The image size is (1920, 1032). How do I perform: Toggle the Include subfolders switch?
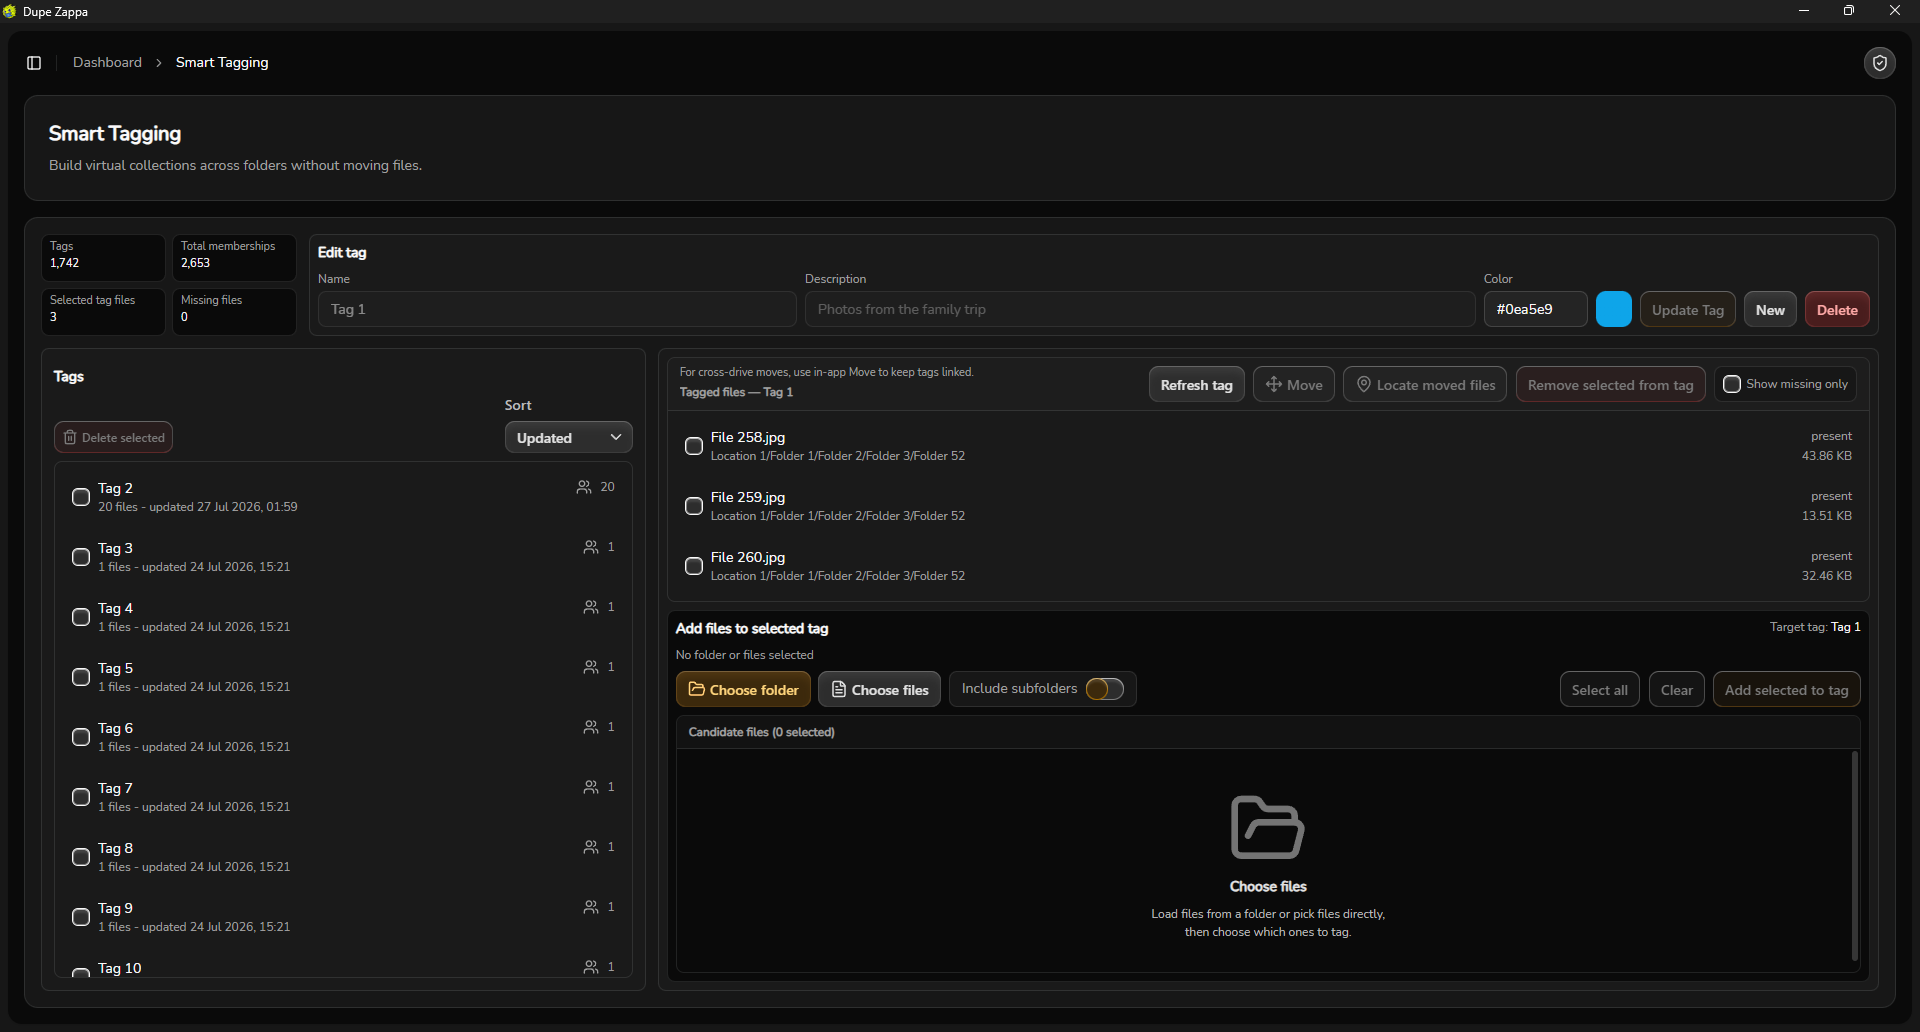[1105, 689]
